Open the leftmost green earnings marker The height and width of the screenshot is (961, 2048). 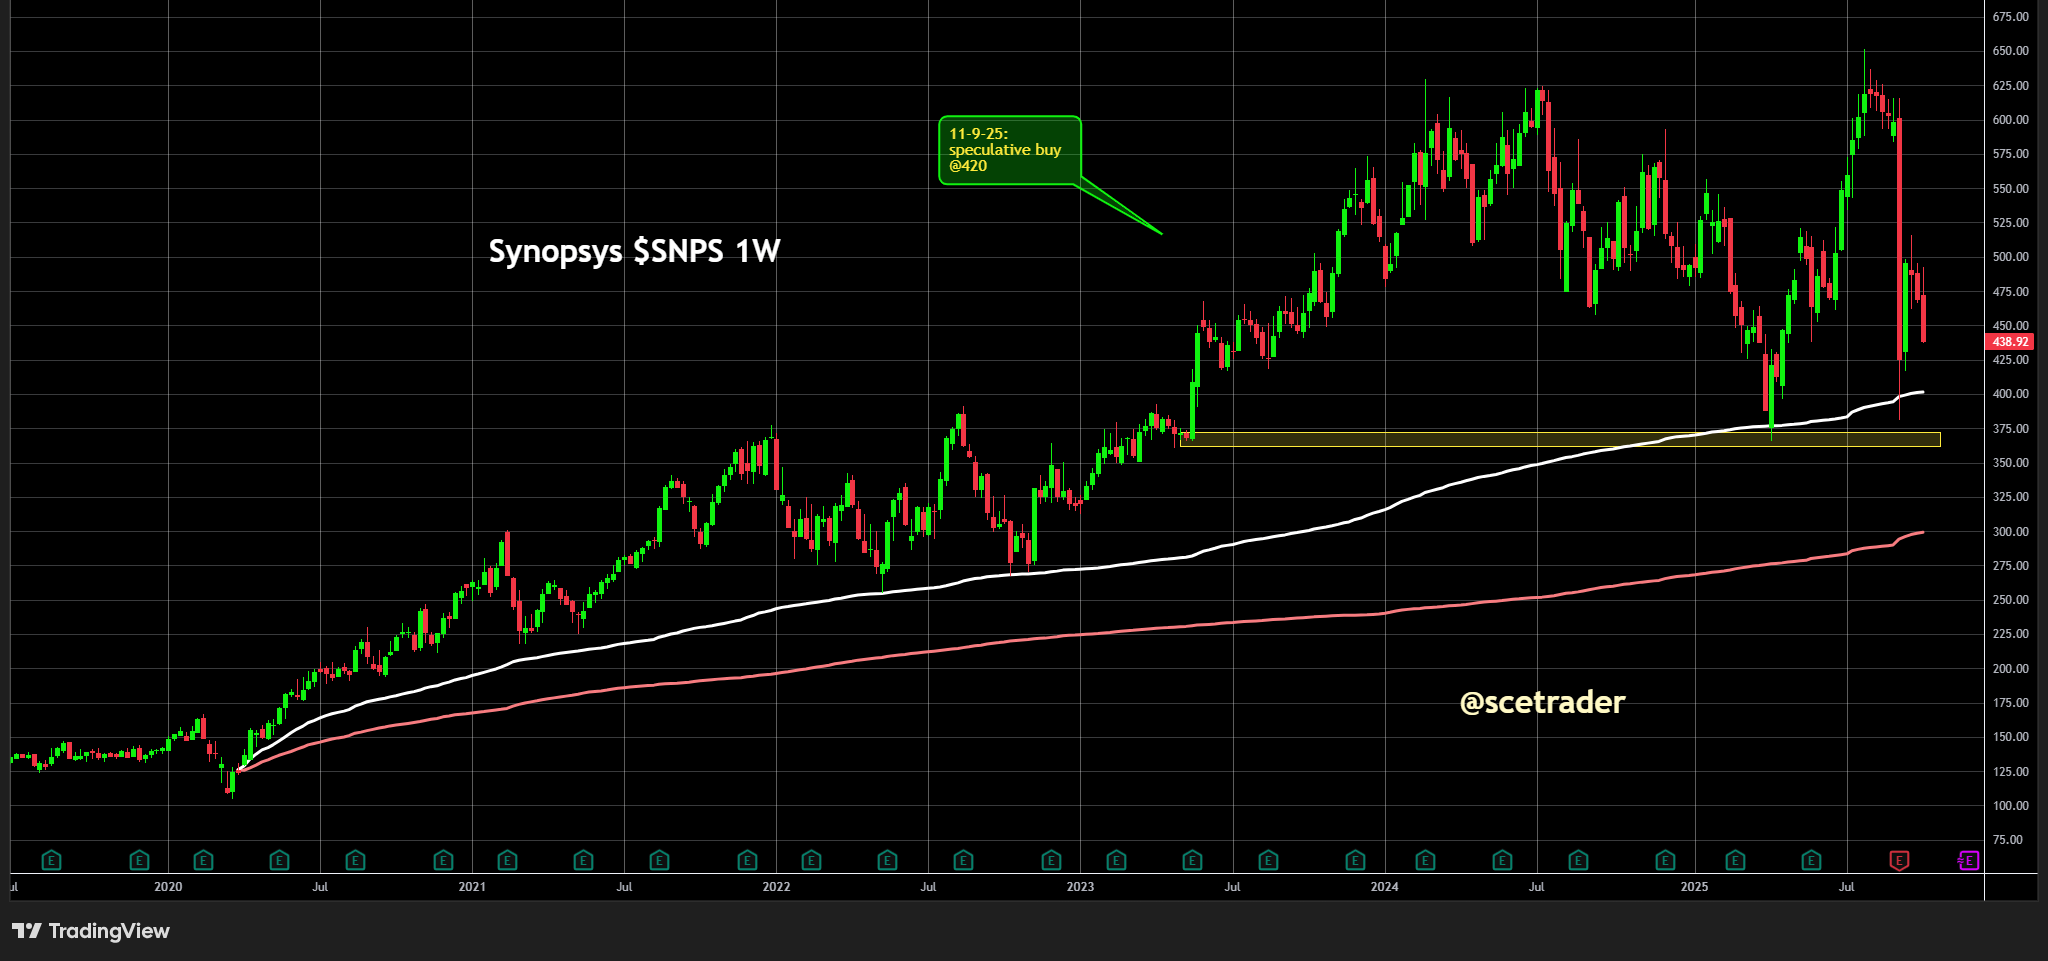[51, 860]
